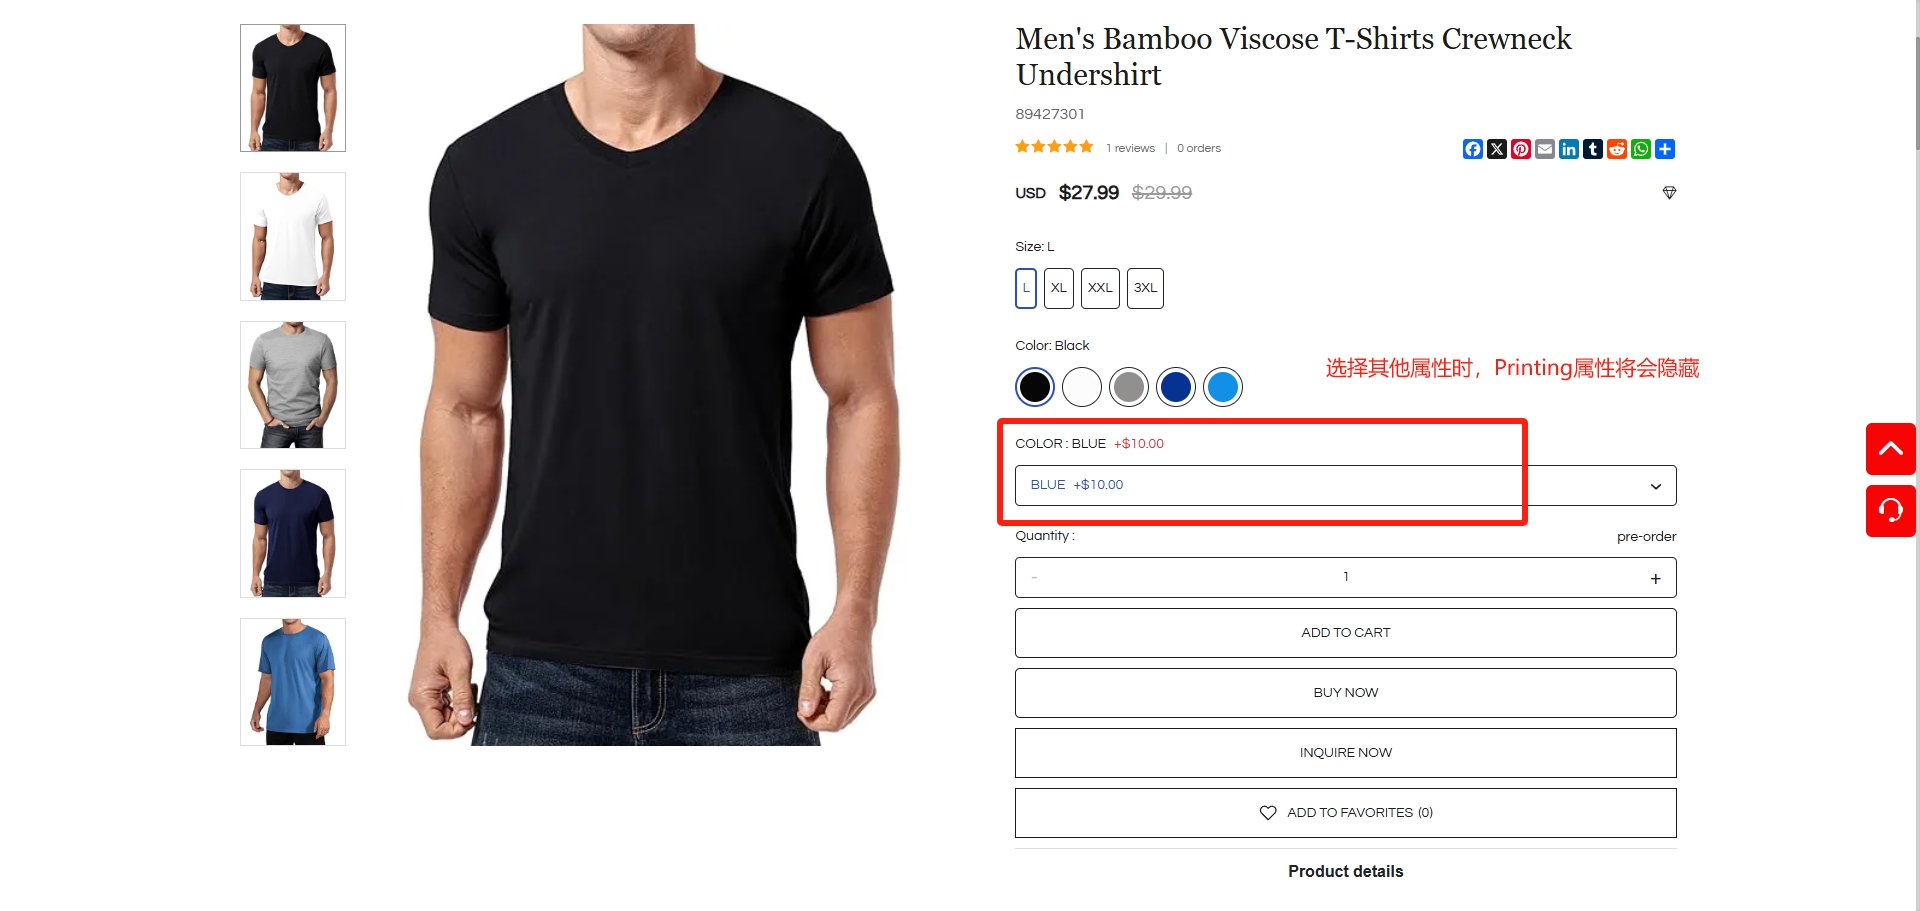Screen dimensions: 1920x911
Task: Share product on Pinterest
Action: 1520,149
